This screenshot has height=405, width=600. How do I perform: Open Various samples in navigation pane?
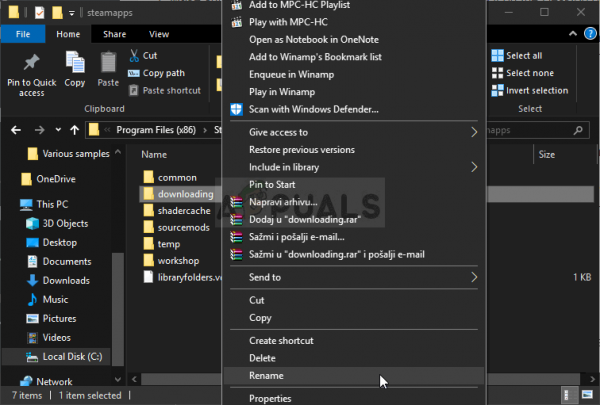[69, 154]
